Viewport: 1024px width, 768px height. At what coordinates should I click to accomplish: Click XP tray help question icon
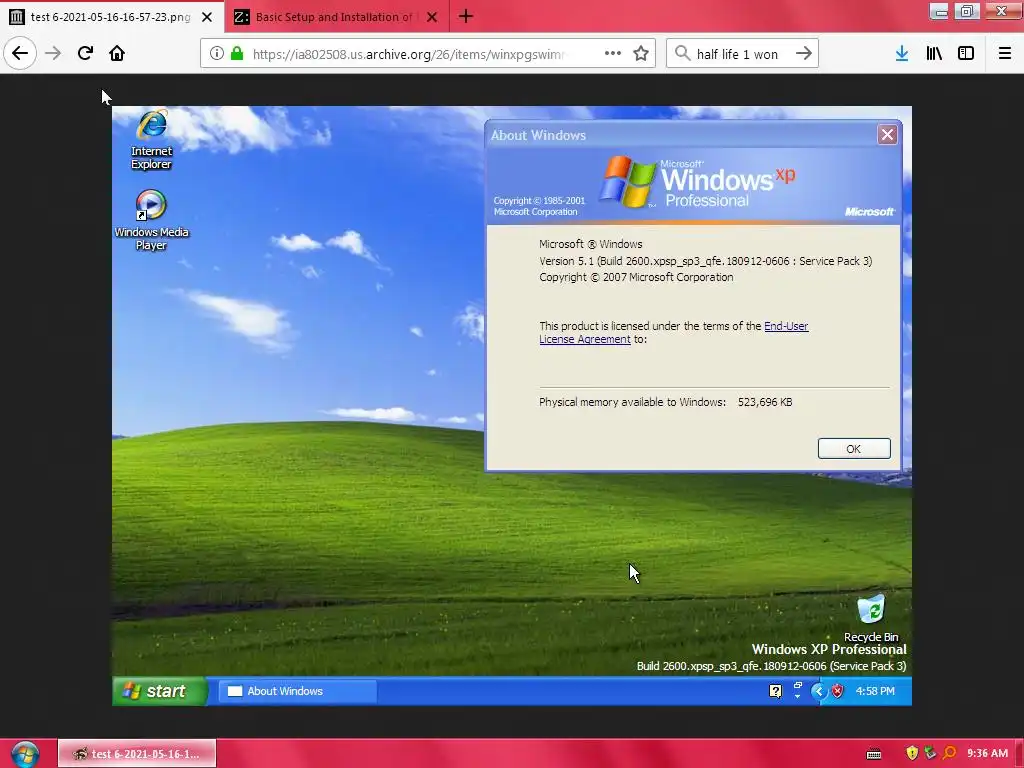tap(775, 691)
